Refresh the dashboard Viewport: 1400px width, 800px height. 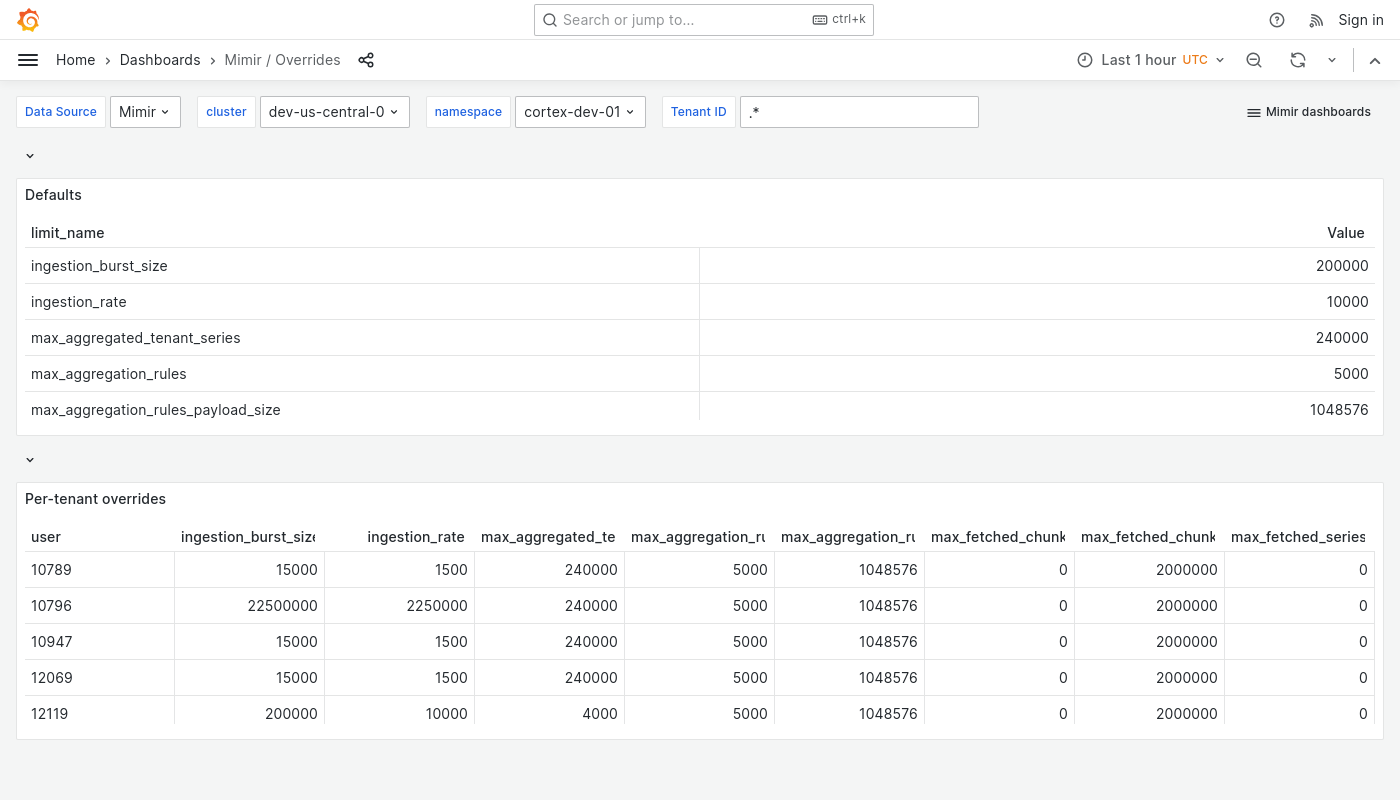[x=1298, y=60]
